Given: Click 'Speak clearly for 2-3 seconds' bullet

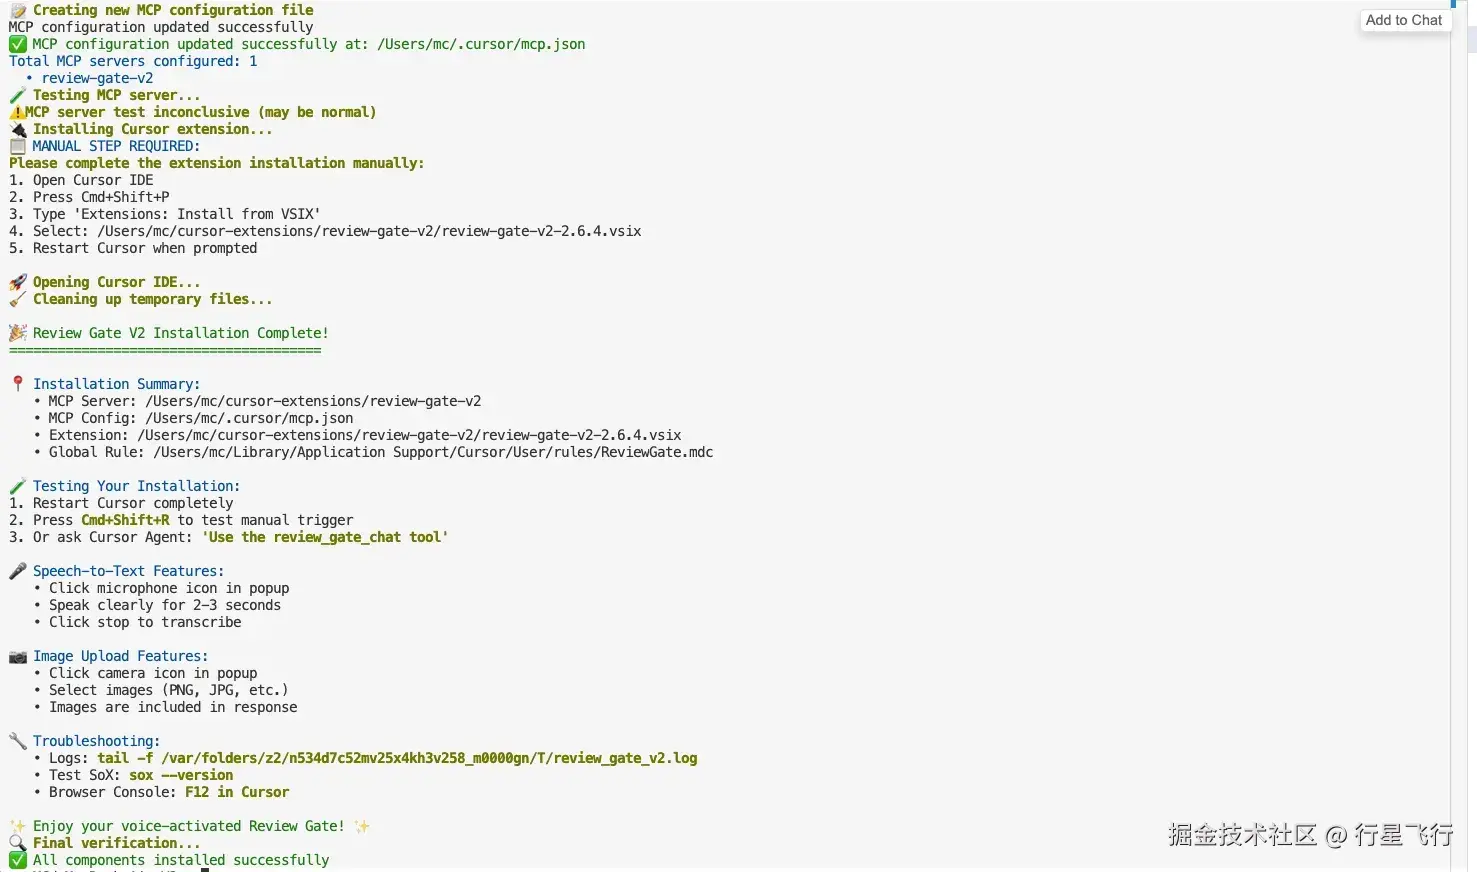Looking at the screenshot, I should [165, 605].
